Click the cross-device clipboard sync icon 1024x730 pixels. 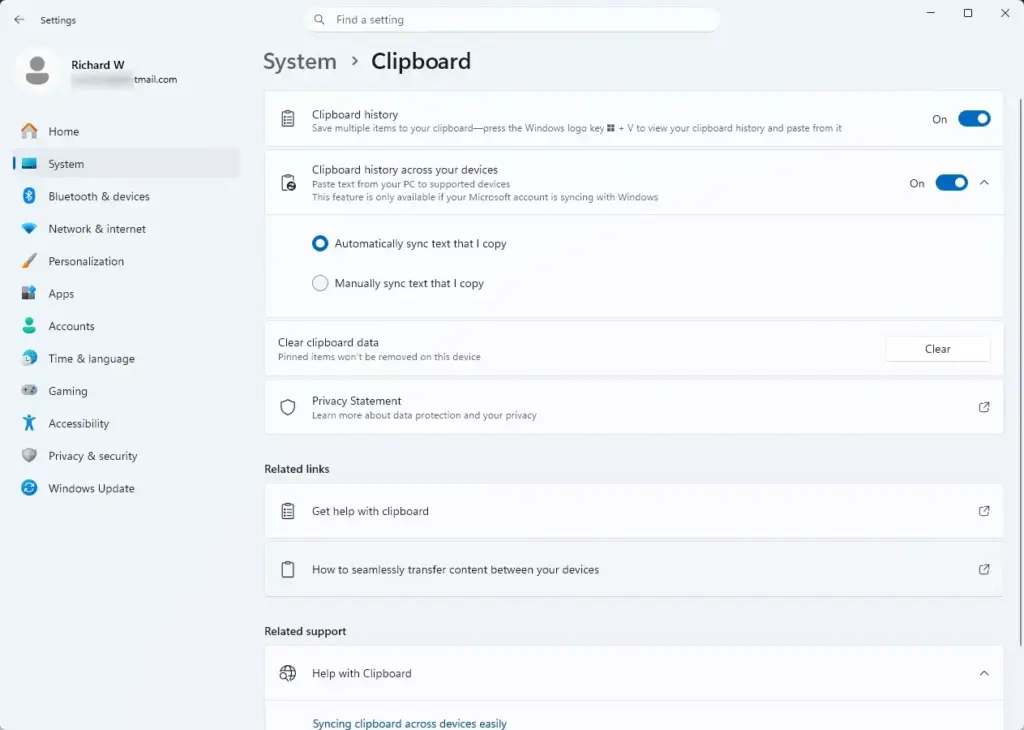point(288,183)
